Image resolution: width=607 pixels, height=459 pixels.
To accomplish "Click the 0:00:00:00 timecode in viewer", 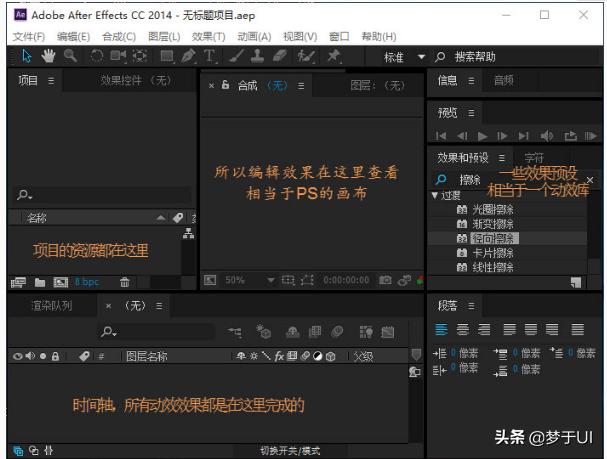I will pyautogui.click(x=346, y=280).
